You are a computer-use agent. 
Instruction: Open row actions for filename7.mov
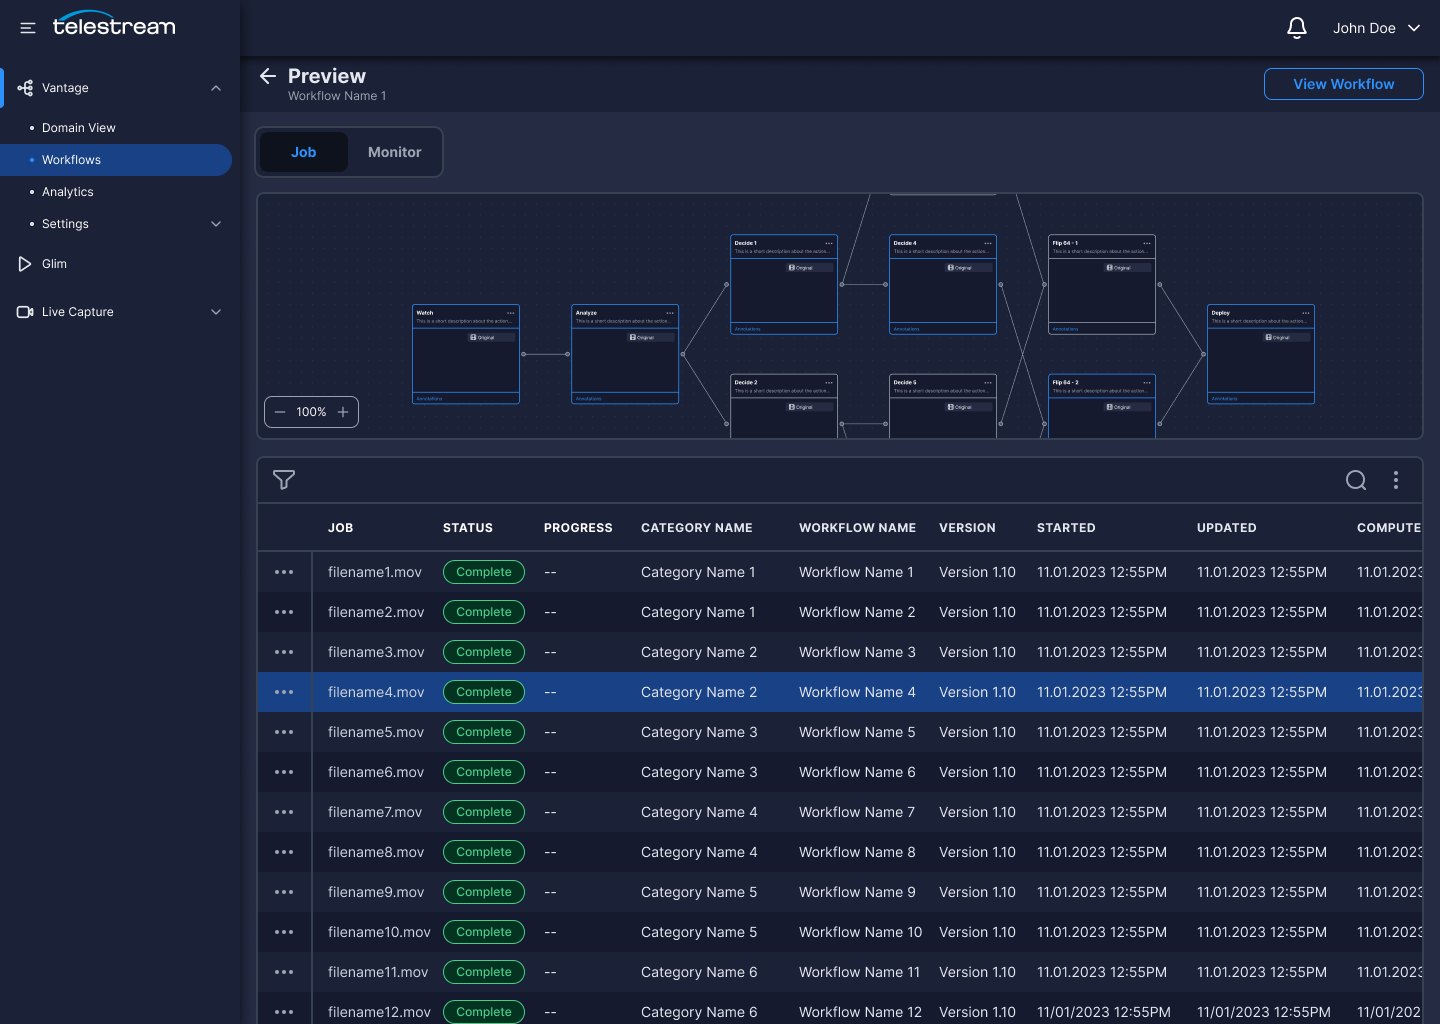[x=284, y=812]
